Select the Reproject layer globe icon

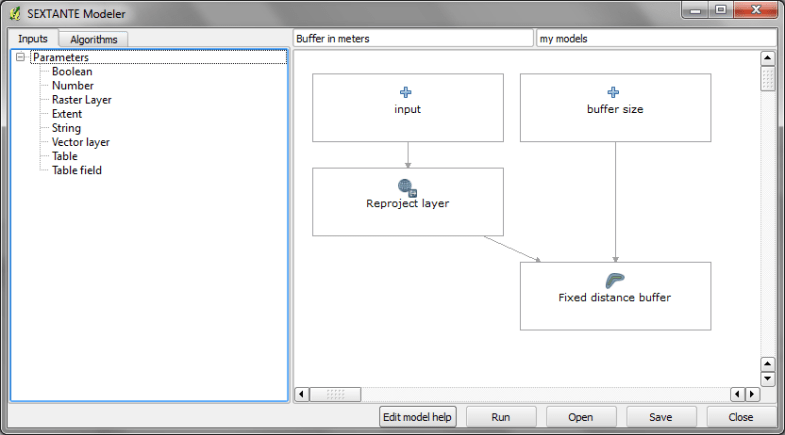coord(407,186)
